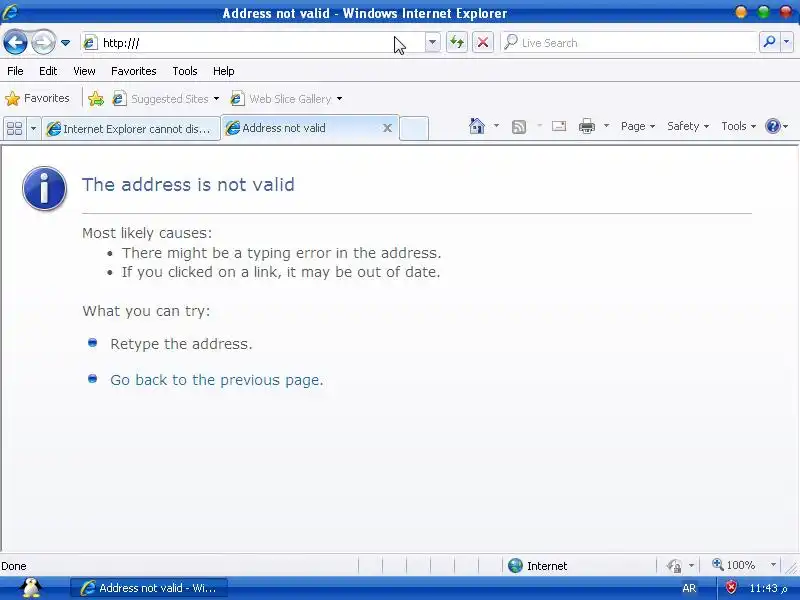Open a new blank tab

pos(413,128)
